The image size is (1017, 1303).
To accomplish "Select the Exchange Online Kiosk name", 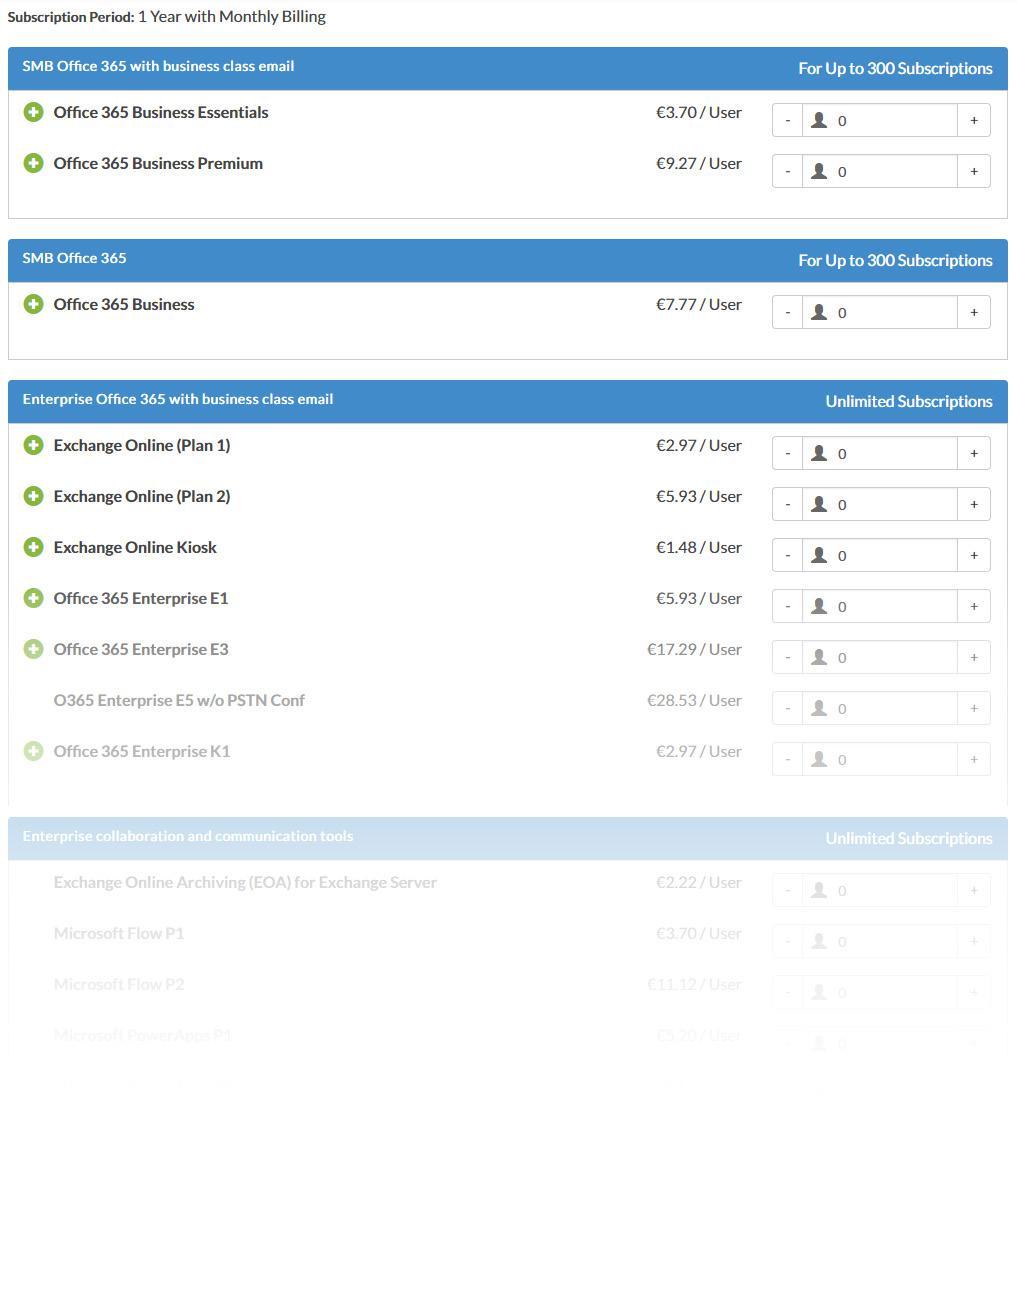I will (x=135, y=547).
